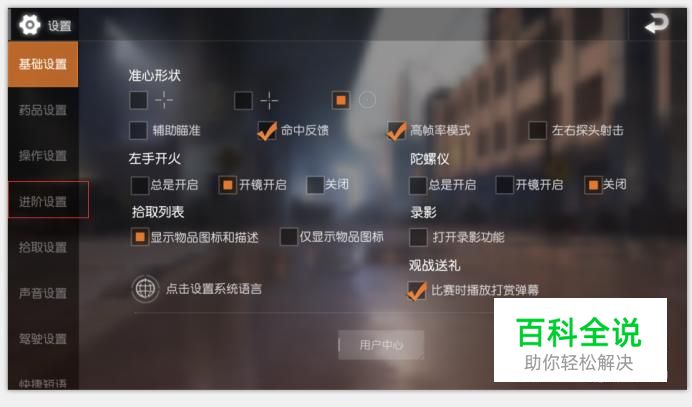This screenshot has width=692, height=407.
Task: Click the 百科全说 watermark logo
Action: point(580,340)
